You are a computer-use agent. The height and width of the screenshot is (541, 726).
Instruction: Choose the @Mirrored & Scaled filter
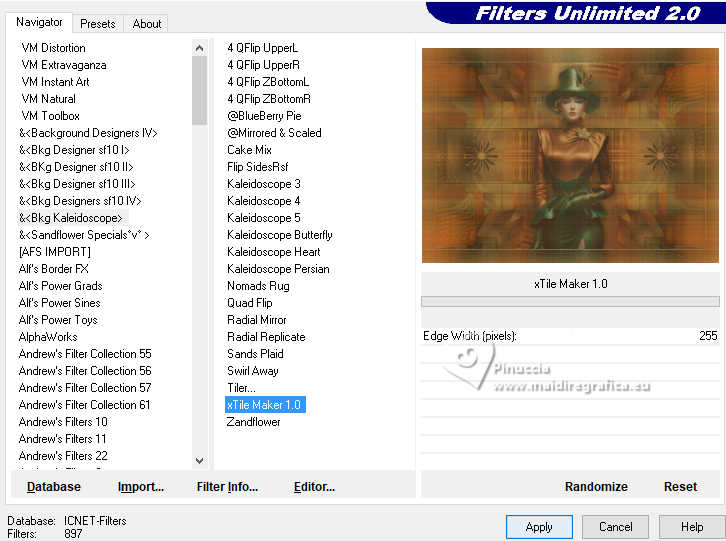[274, 133]
